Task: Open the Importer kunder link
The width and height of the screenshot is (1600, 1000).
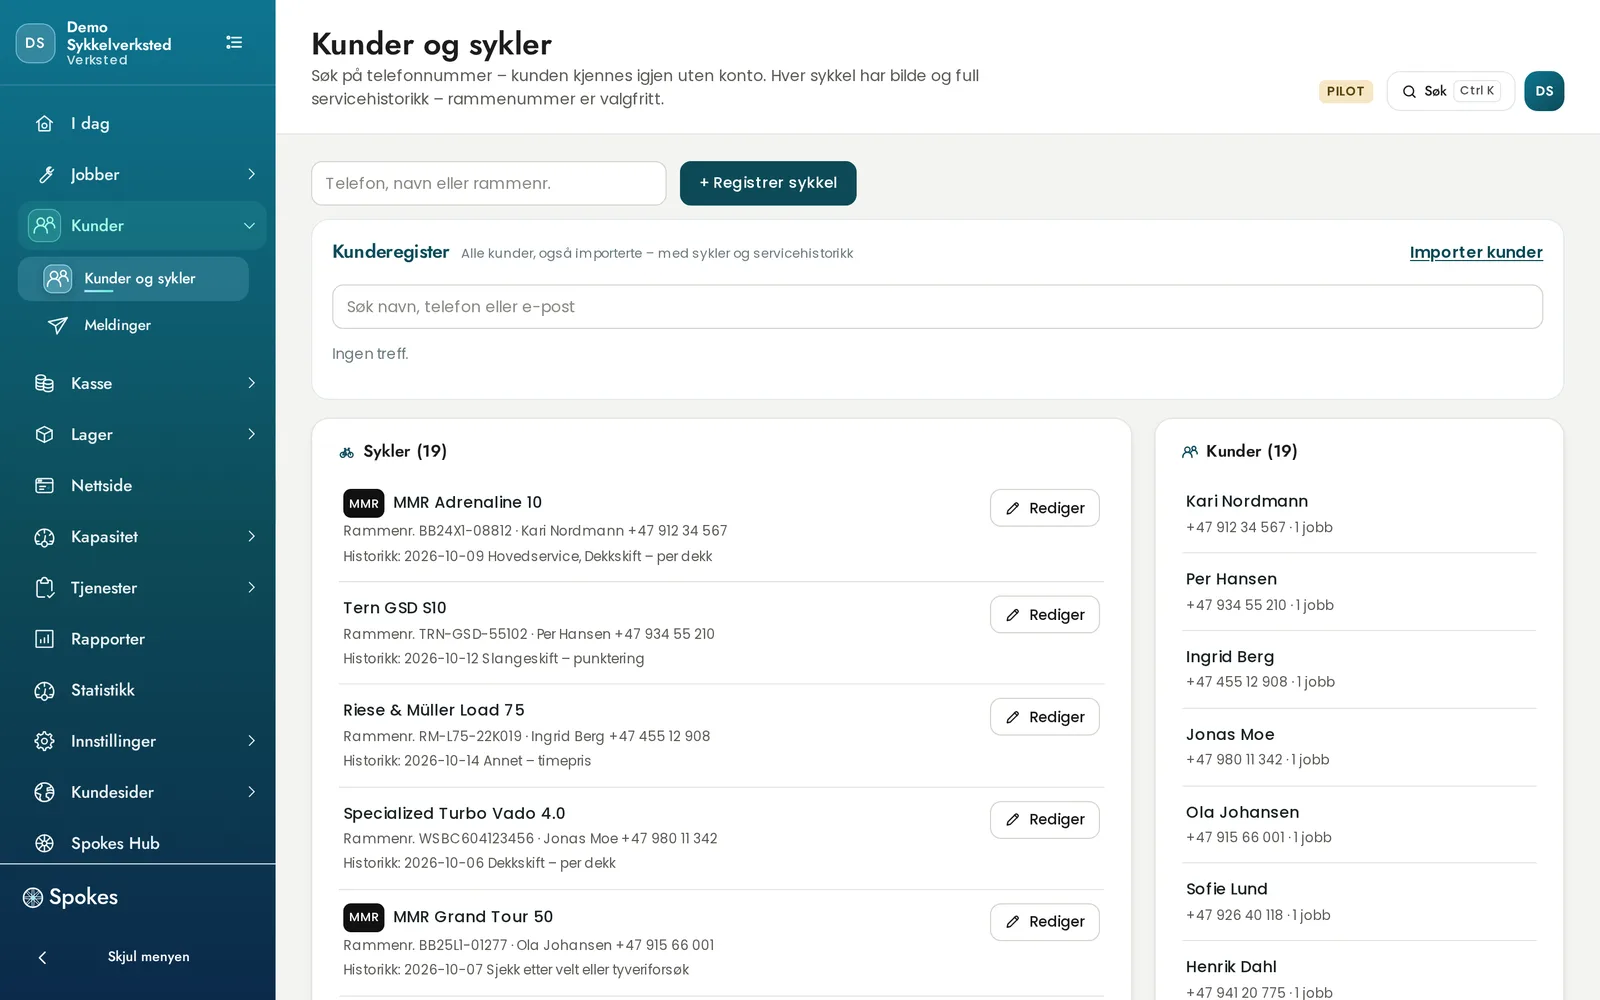Action: point(1476,252)
